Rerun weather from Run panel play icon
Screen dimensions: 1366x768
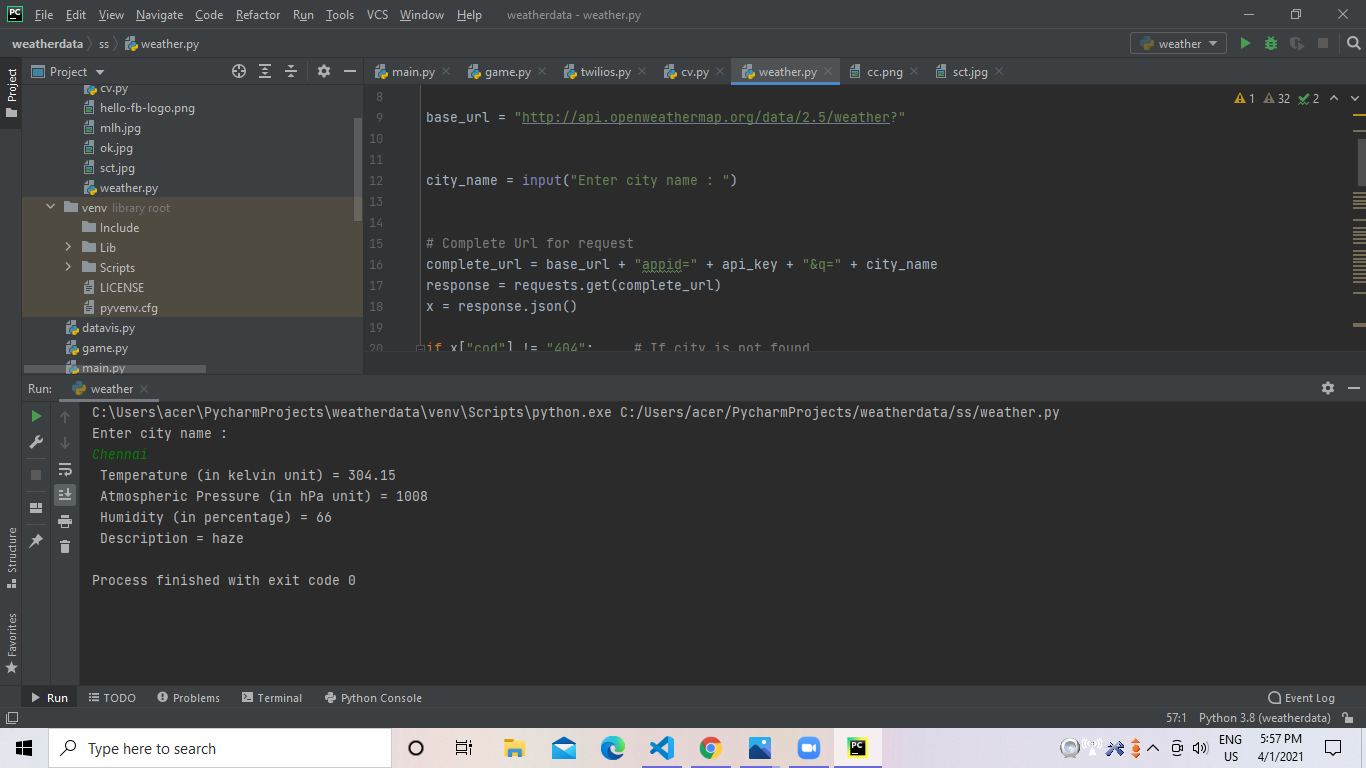coord(37,416)
